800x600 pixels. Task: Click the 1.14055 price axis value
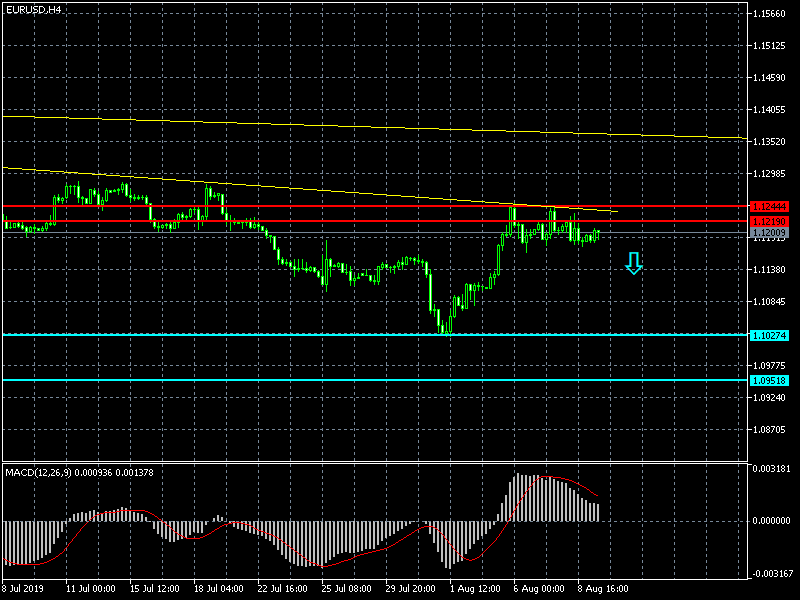[769, 110]
